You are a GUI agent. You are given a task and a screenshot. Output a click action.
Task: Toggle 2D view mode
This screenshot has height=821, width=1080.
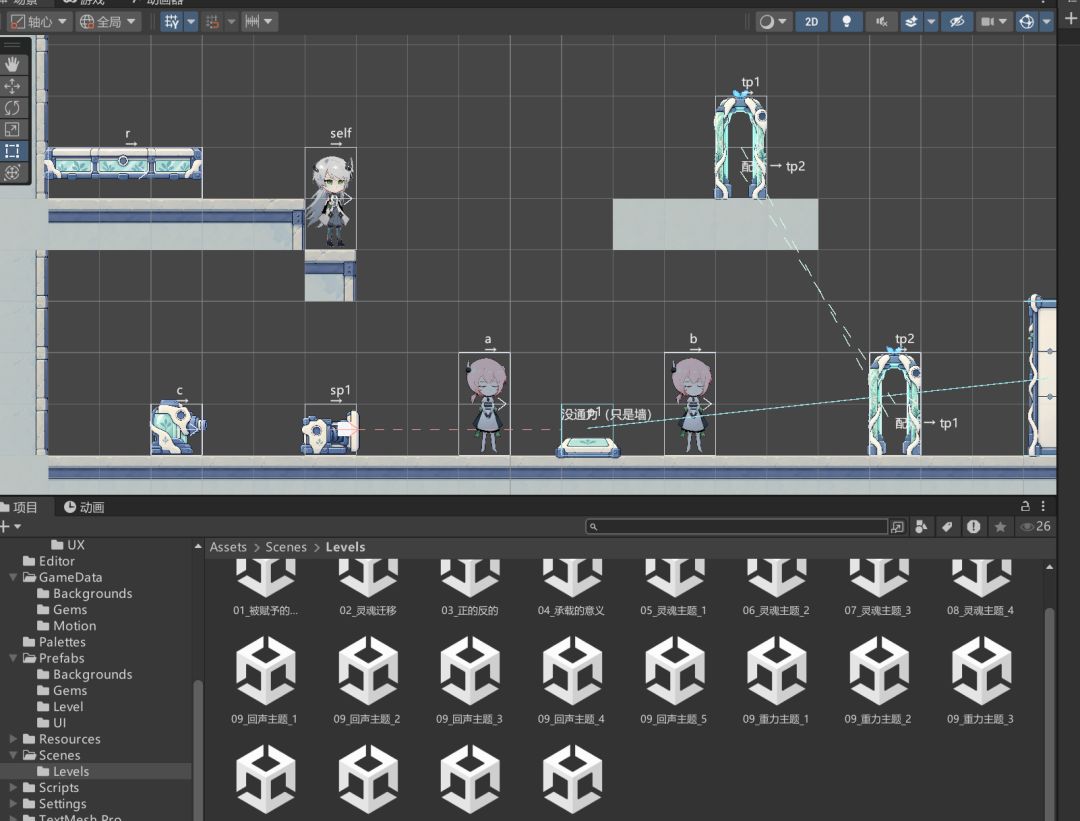pyautogui.click(x=811, y=21)
